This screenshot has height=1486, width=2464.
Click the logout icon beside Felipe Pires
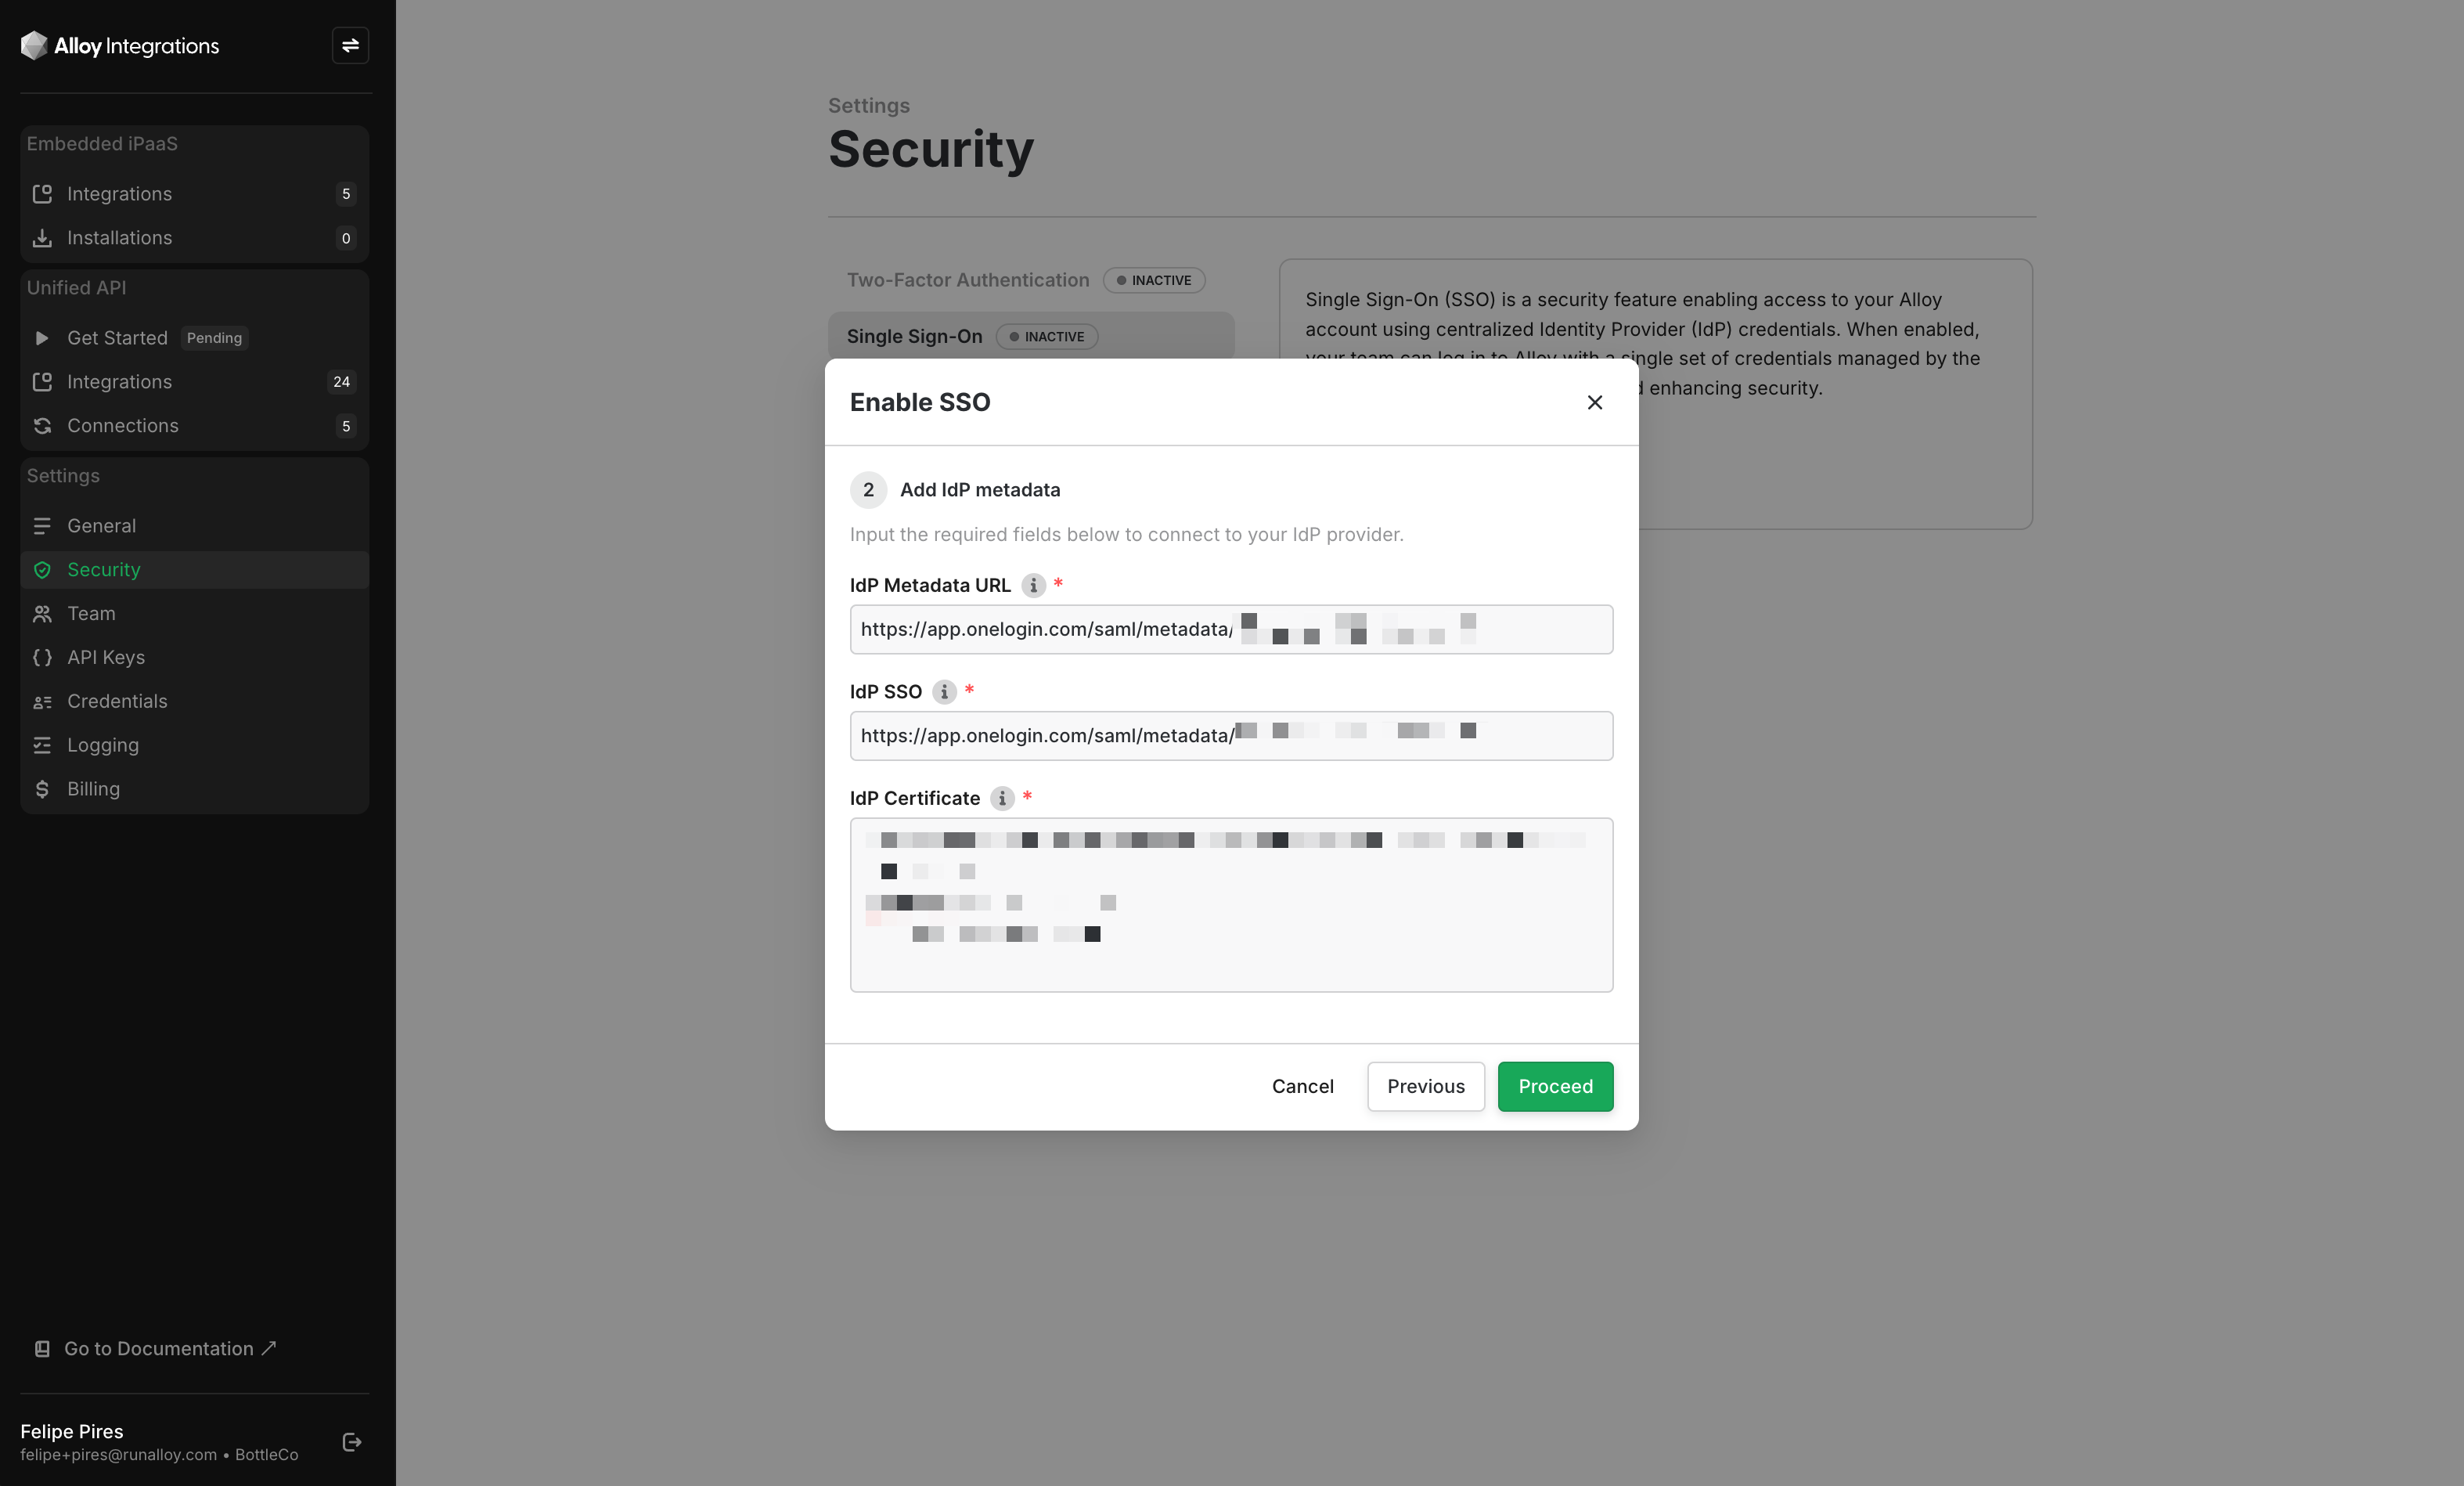[x=352, y=1442]
